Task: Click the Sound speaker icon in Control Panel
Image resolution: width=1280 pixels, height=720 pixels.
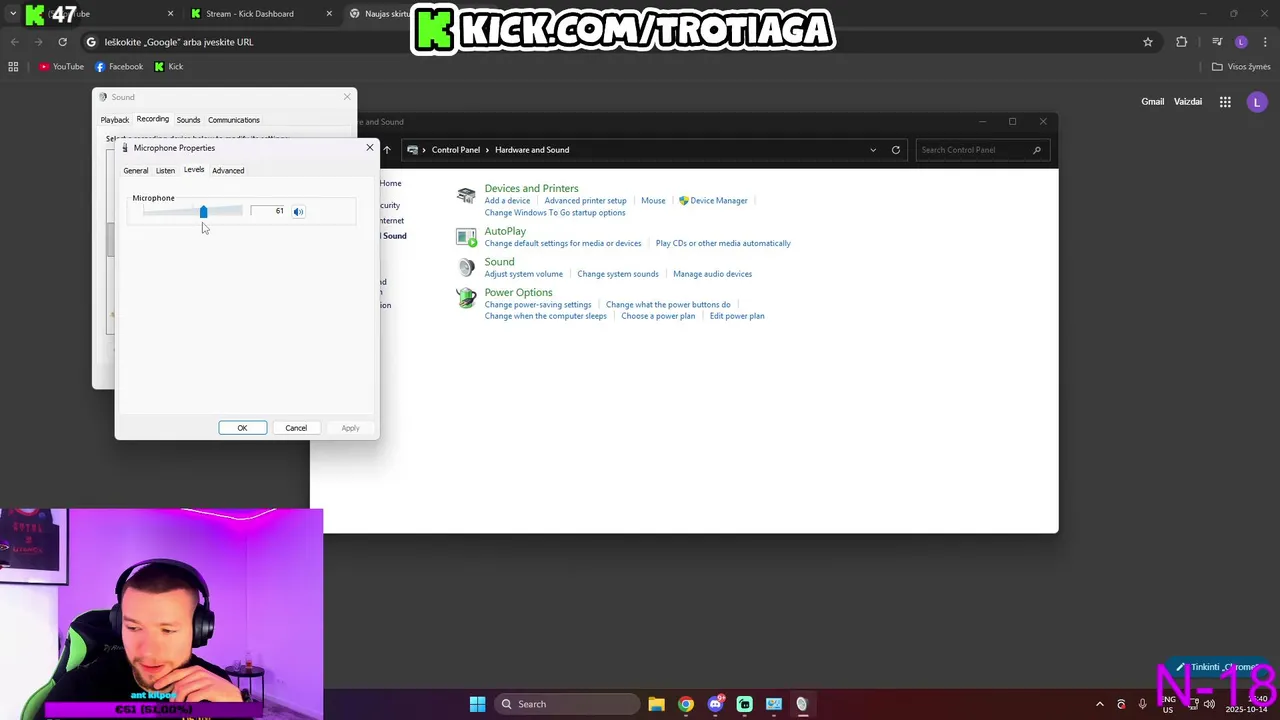Action: pos(466,267)
